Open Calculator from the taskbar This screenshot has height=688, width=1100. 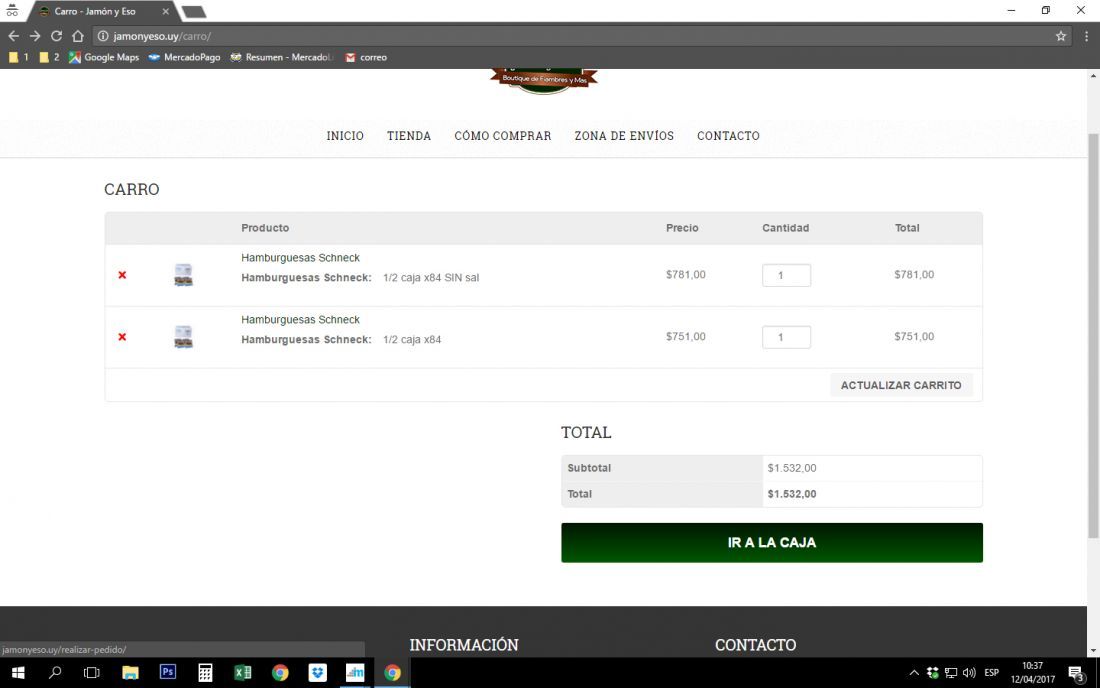[205, 673]
